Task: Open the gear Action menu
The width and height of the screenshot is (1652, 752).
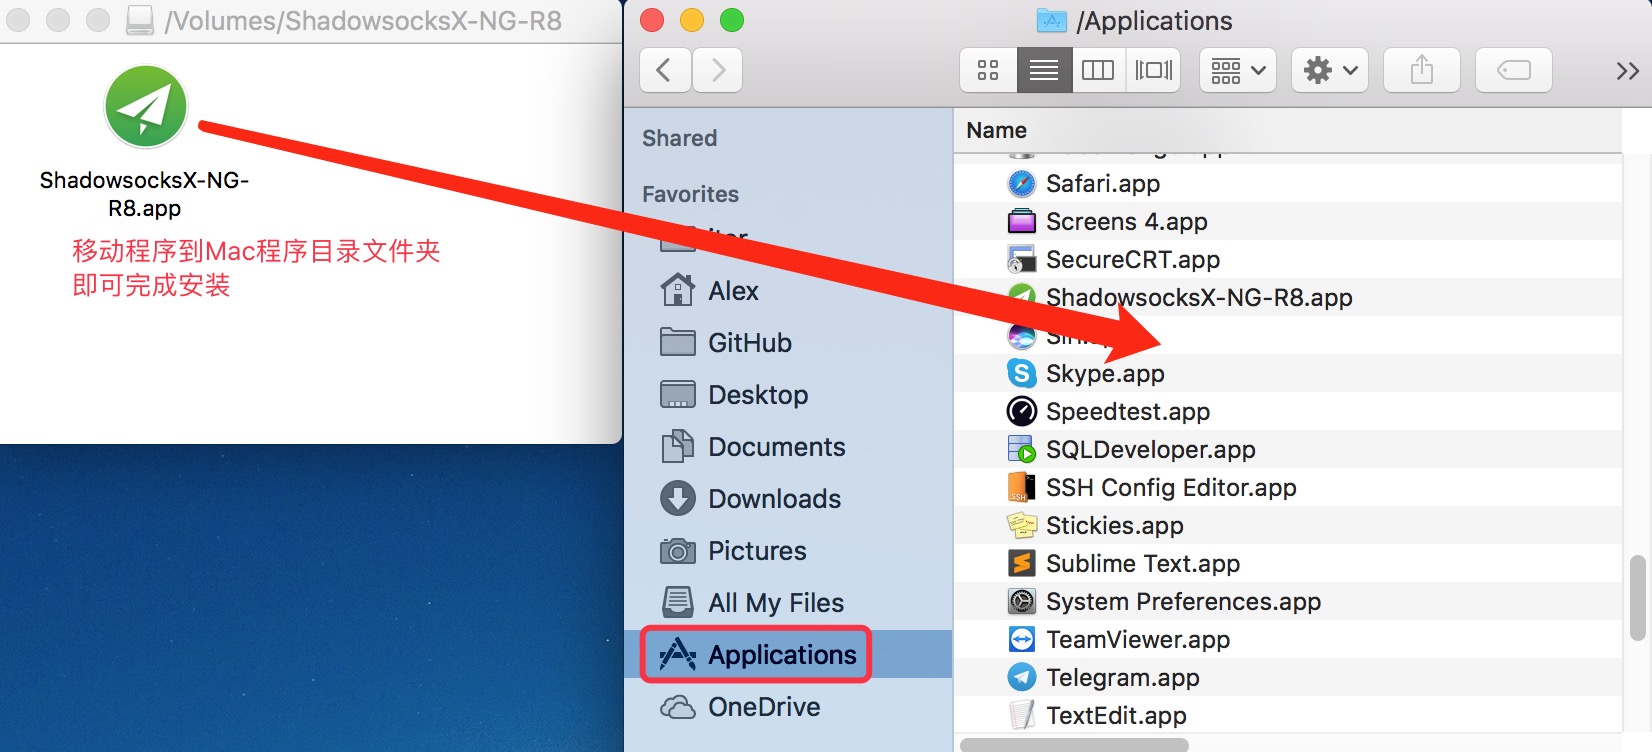Action: tap(1330, 70)
